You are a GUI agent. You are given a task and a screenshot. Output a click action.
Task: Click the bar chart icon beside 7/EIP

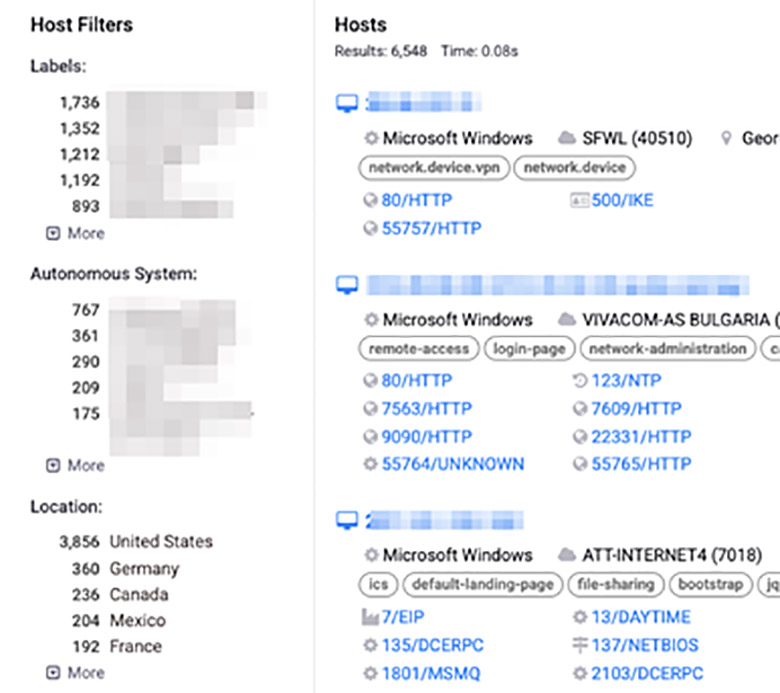coord(371,617)
